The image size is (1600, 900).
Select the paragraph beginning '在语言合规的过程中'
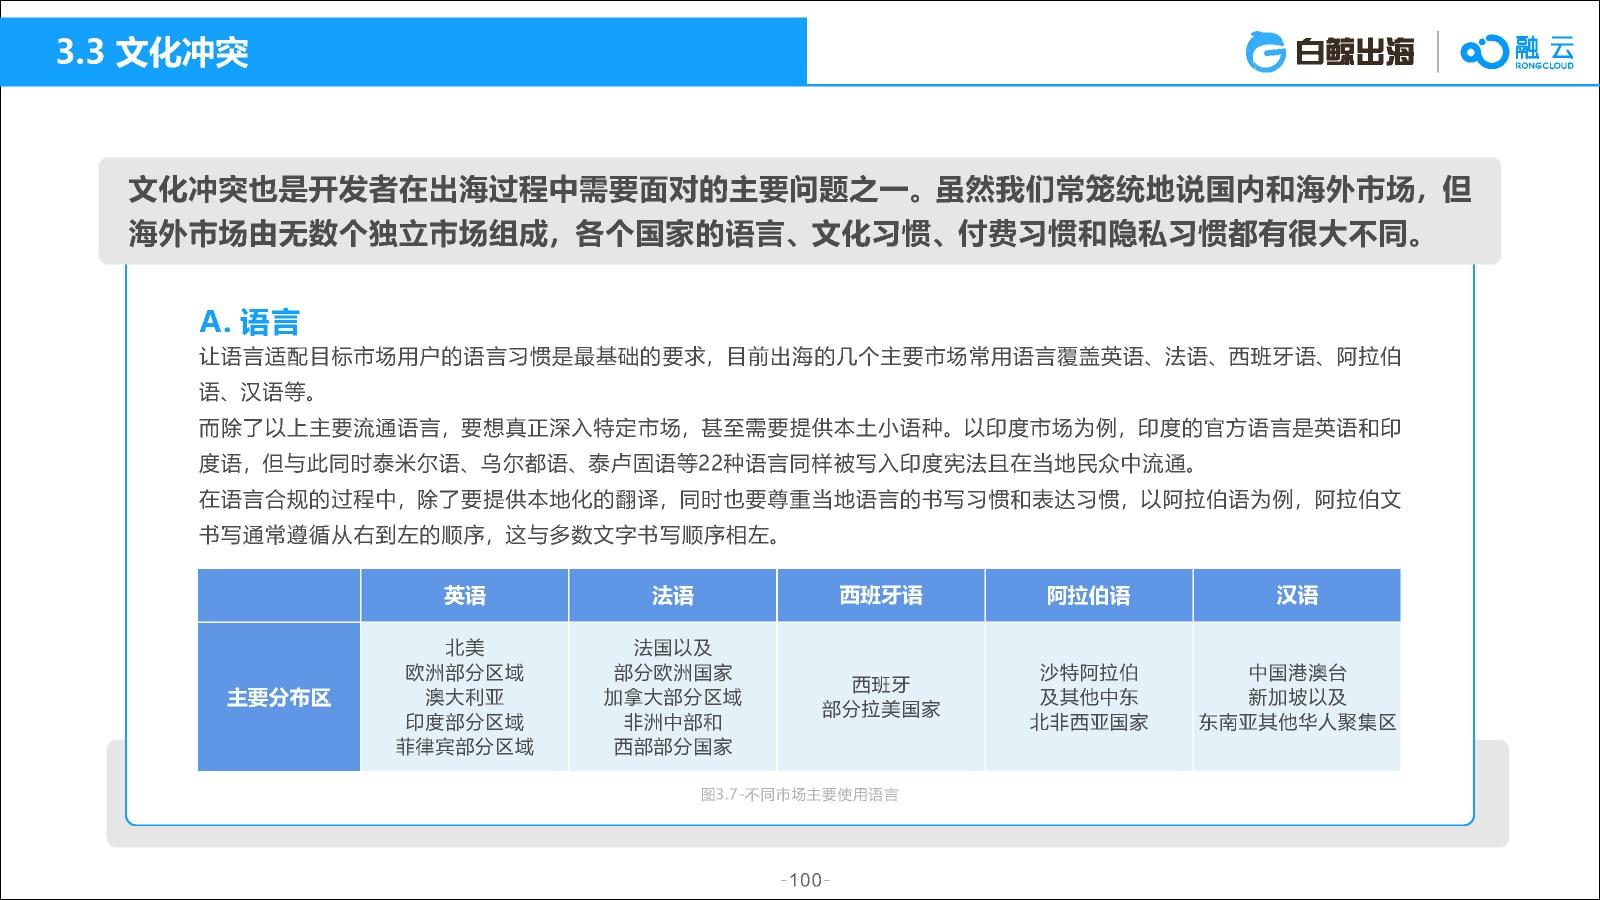click(799, 517)
